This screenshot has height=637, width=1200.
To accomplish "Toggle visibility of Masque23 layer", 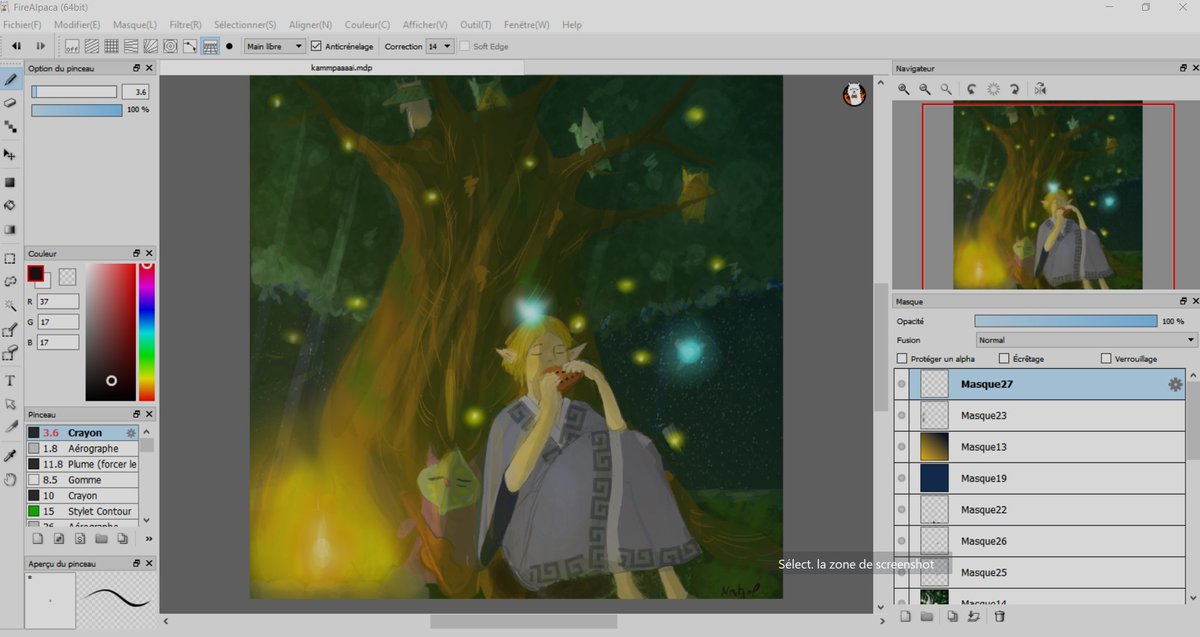I will coord(902,415).
